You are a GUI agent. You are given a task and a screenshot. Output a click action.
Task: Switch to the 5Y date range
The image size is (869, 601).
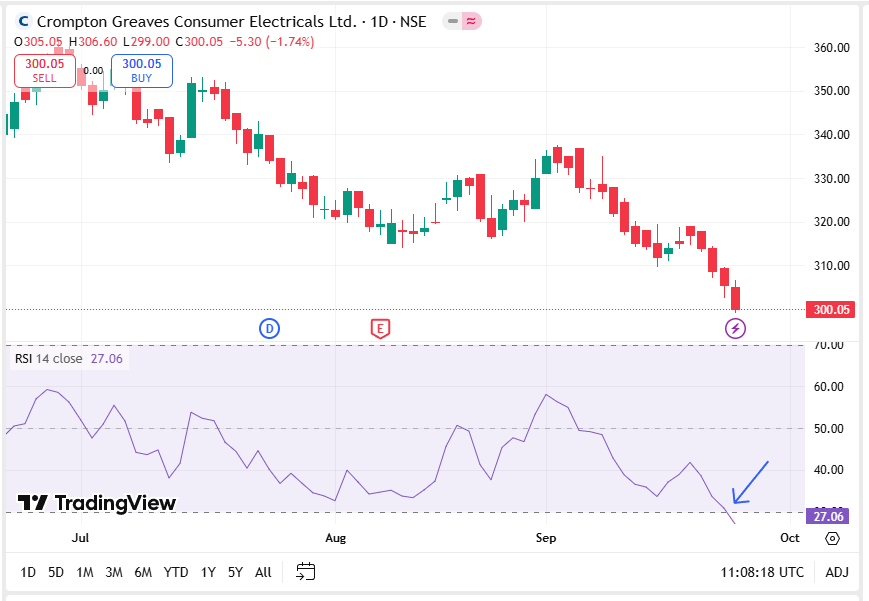[235, 572]
